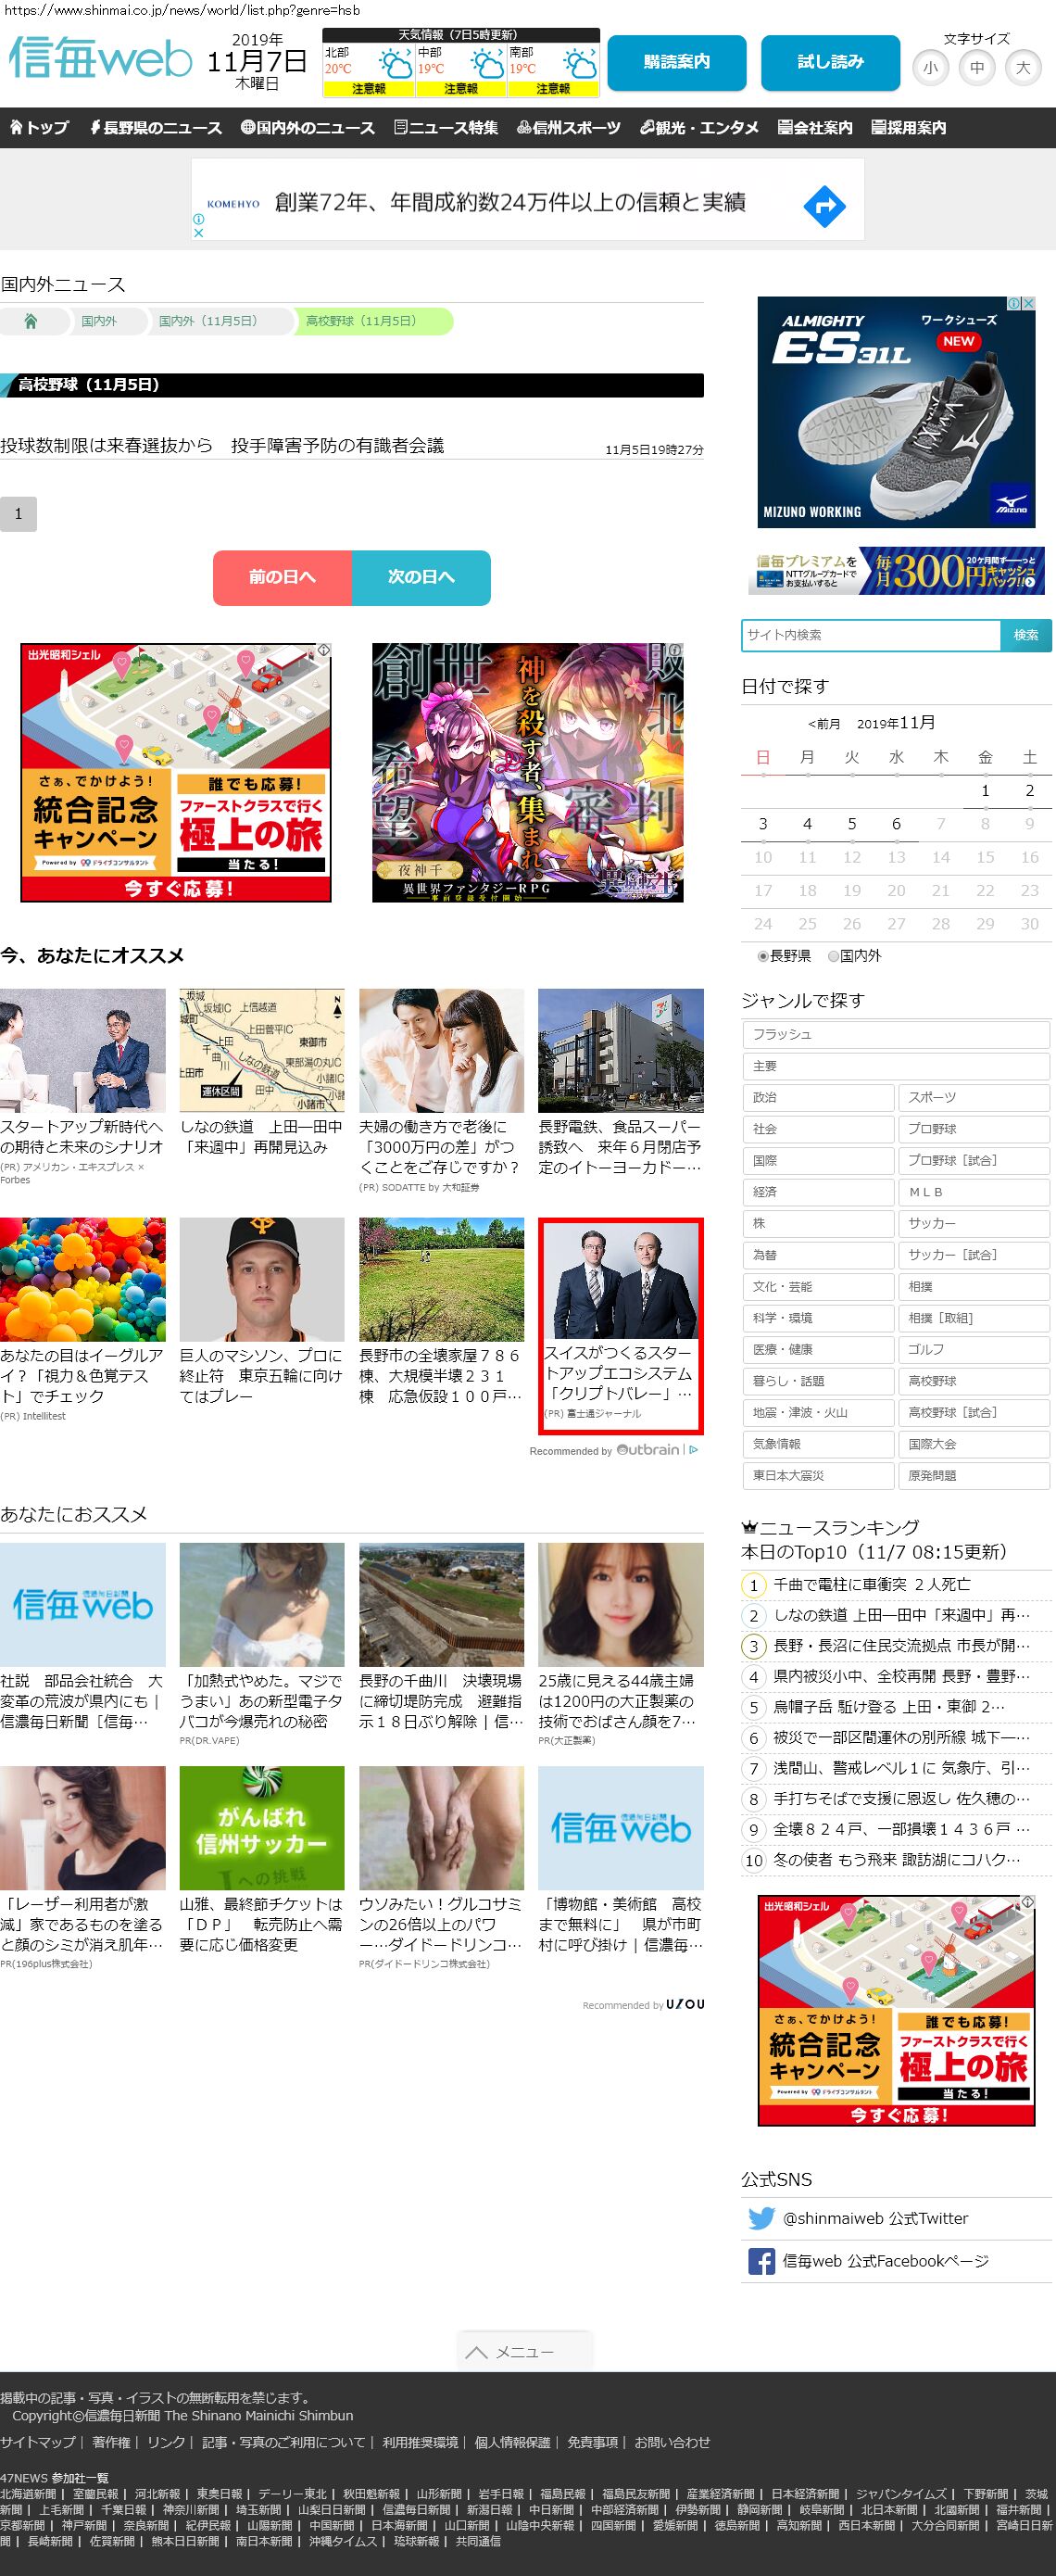Screen dimensions: 1056x2576
Task: Choose medium font size 中 option
Action: point(977,68)
